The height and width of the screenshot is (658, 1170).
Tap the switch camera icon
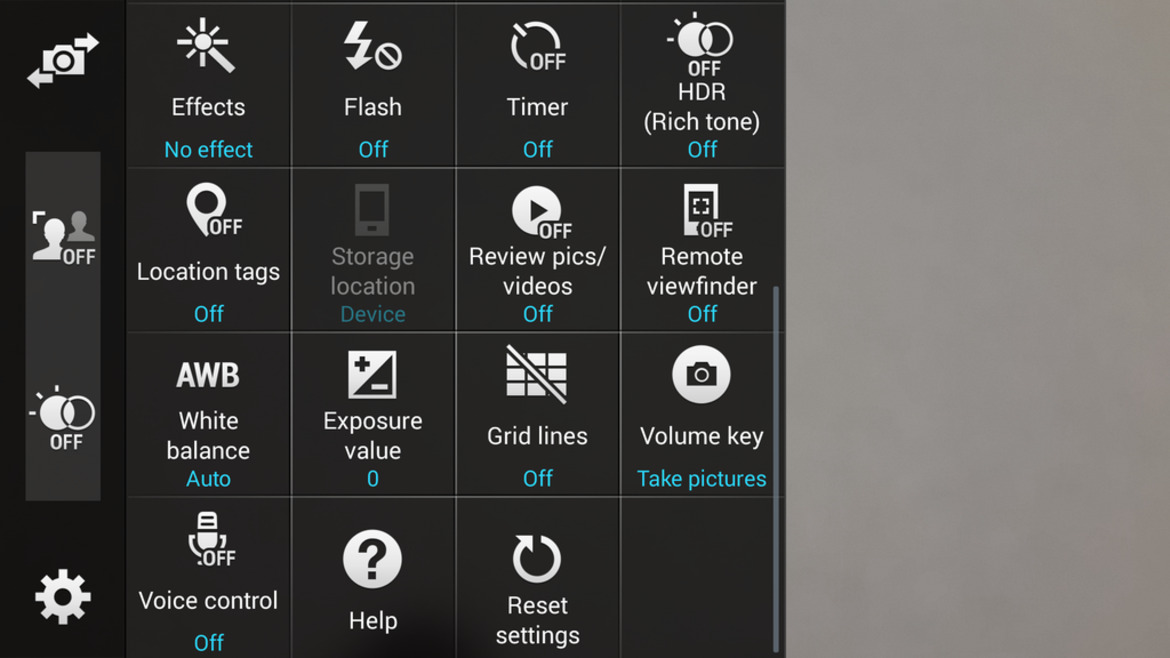[63, 60]
